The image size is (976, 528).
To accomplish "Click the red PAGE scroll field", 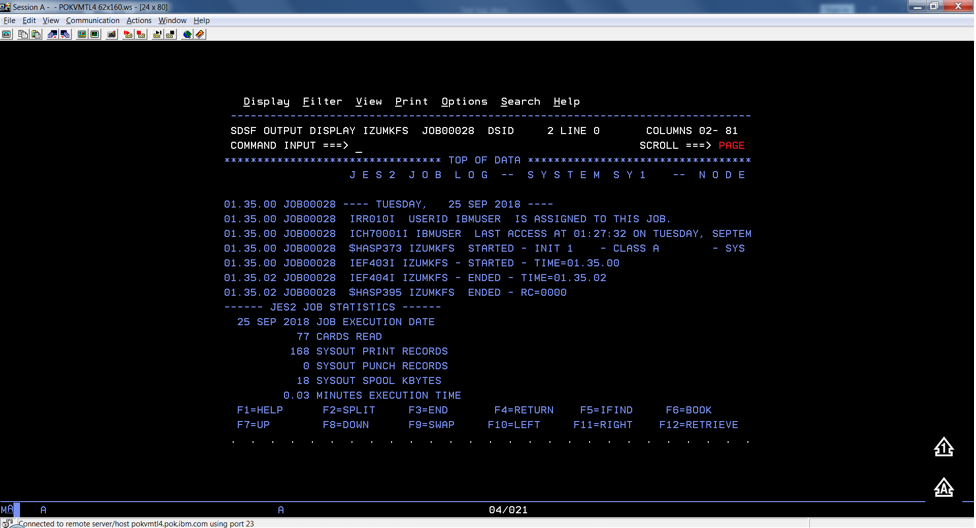I will tap(731, 146).
